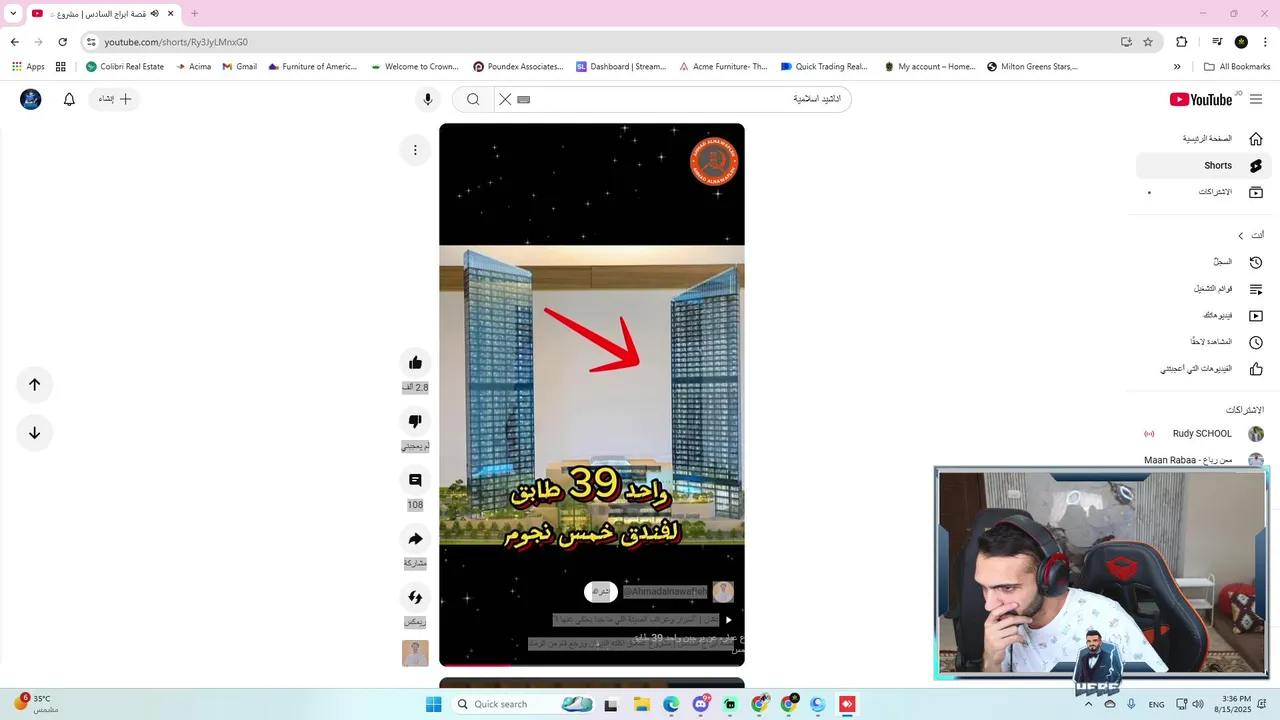
Task: Open Microsoft Edge from the taskbar
Action: click(x=671, y=704)
